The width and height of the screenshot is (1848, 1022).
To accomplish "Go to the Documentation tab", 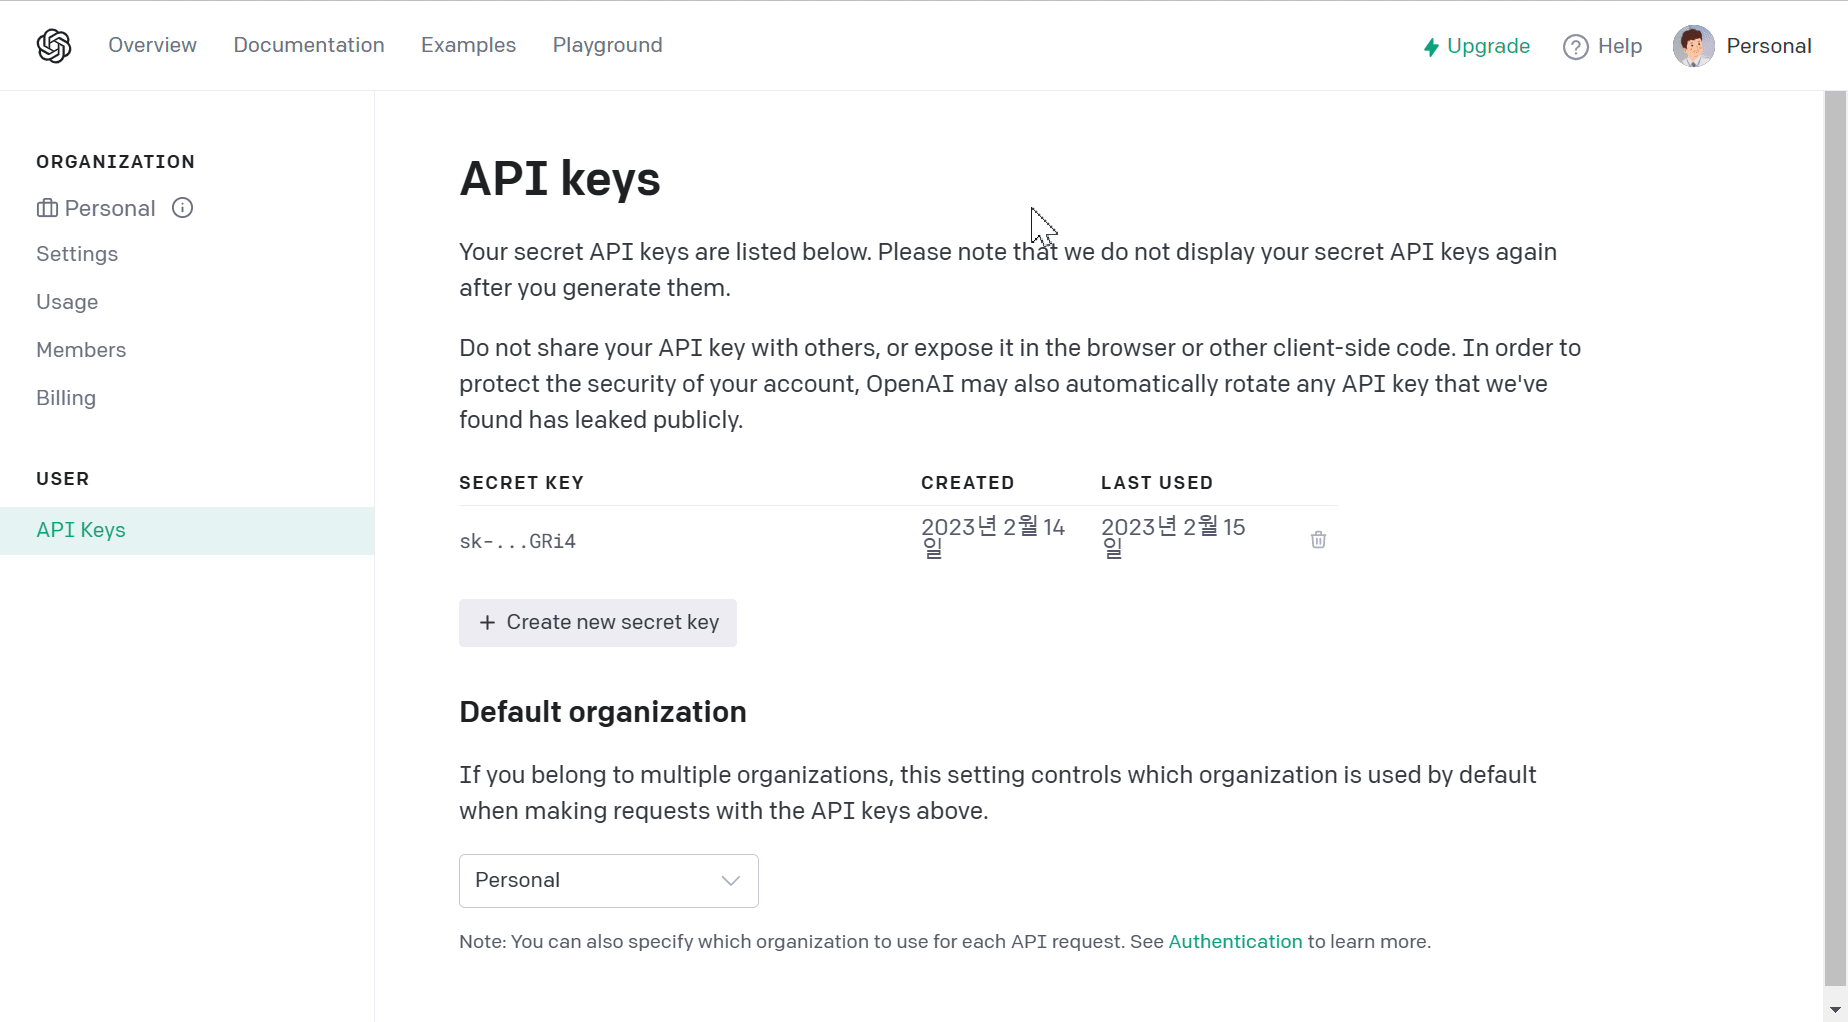I will pyautogui.click(x=308, y=45).
